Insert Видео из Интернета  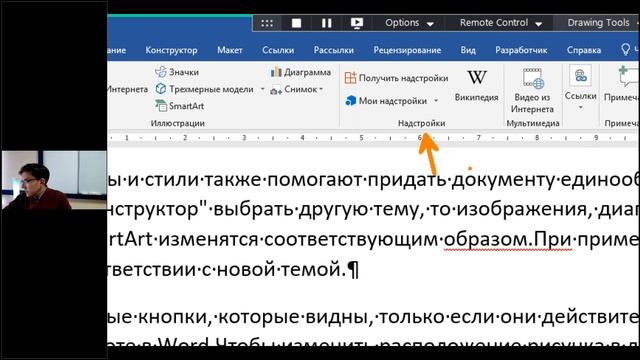click(532, 91)
